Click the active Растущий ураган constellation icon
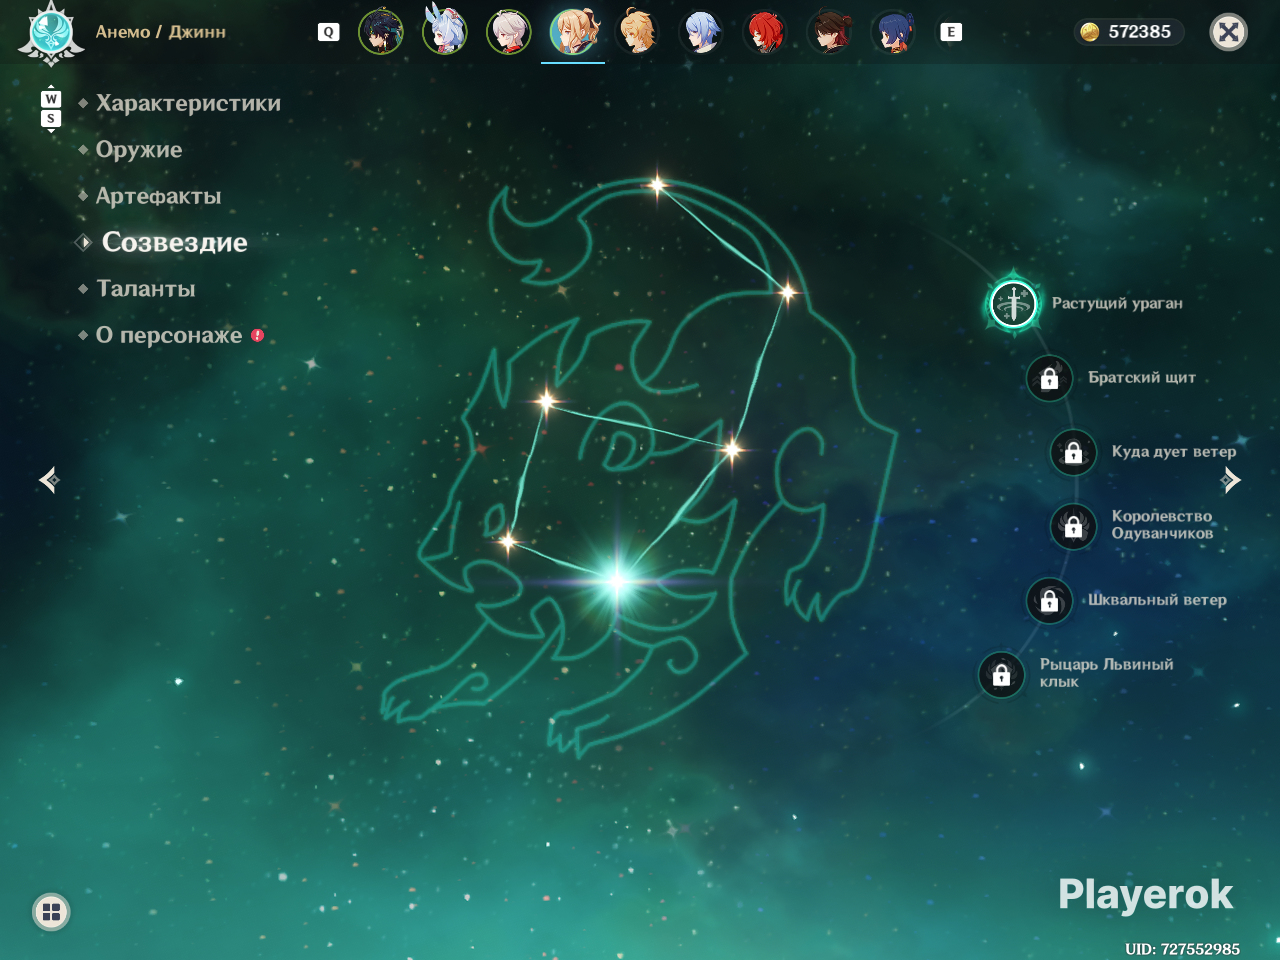Image resolution: width=1280 pixels, height=960 pixels. 1013,303
